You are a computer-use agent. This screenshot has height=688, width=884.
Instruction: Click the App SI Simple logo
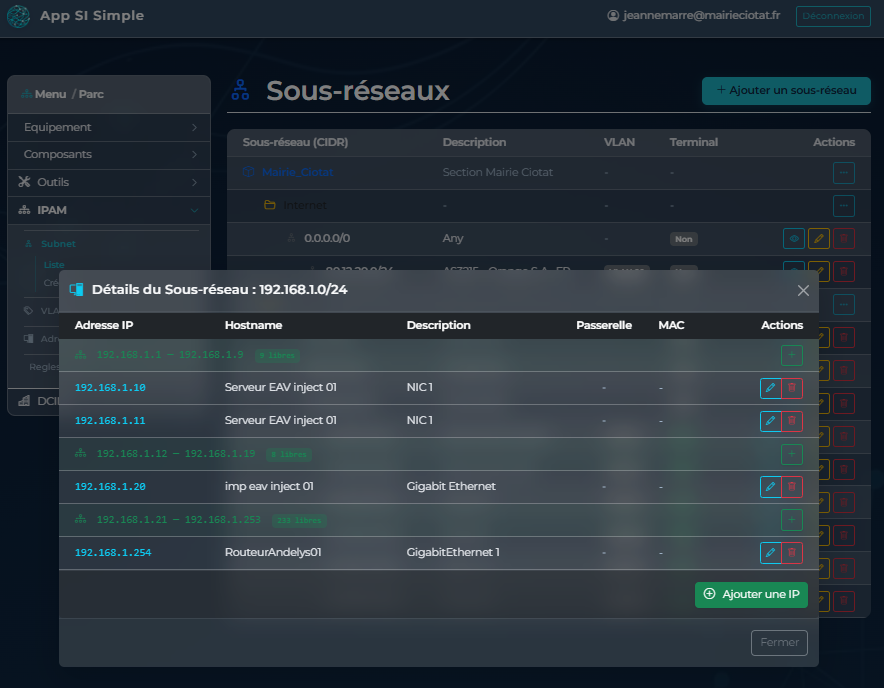click(18, 16)
